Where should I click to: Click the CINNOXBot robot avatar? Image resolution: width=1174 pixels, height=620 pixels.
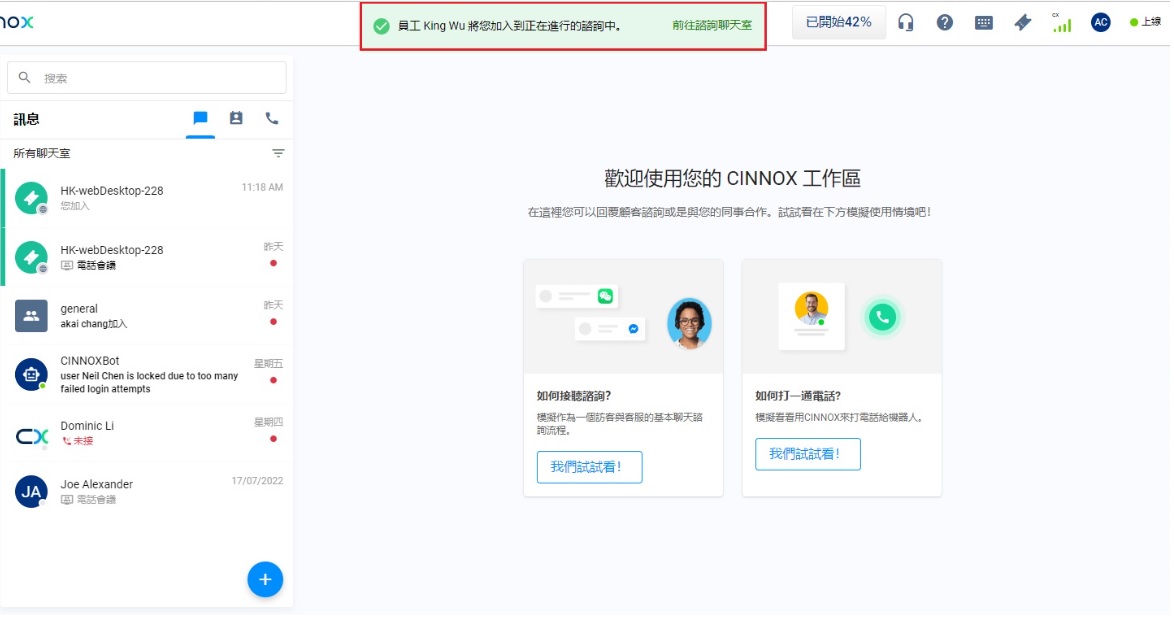tap(31, 375)
